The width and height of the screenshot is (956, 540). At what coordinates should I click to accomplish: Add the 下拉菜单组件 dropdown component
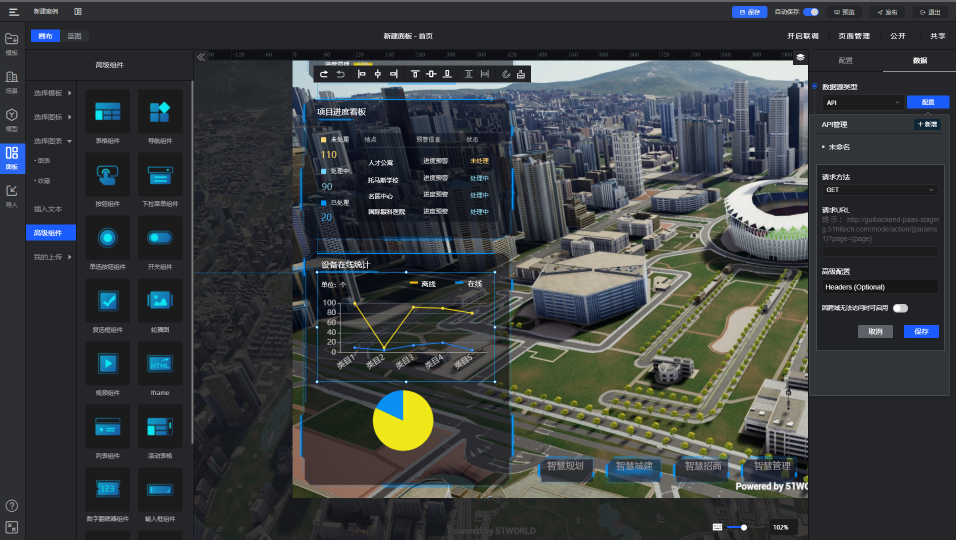point(160,175)
